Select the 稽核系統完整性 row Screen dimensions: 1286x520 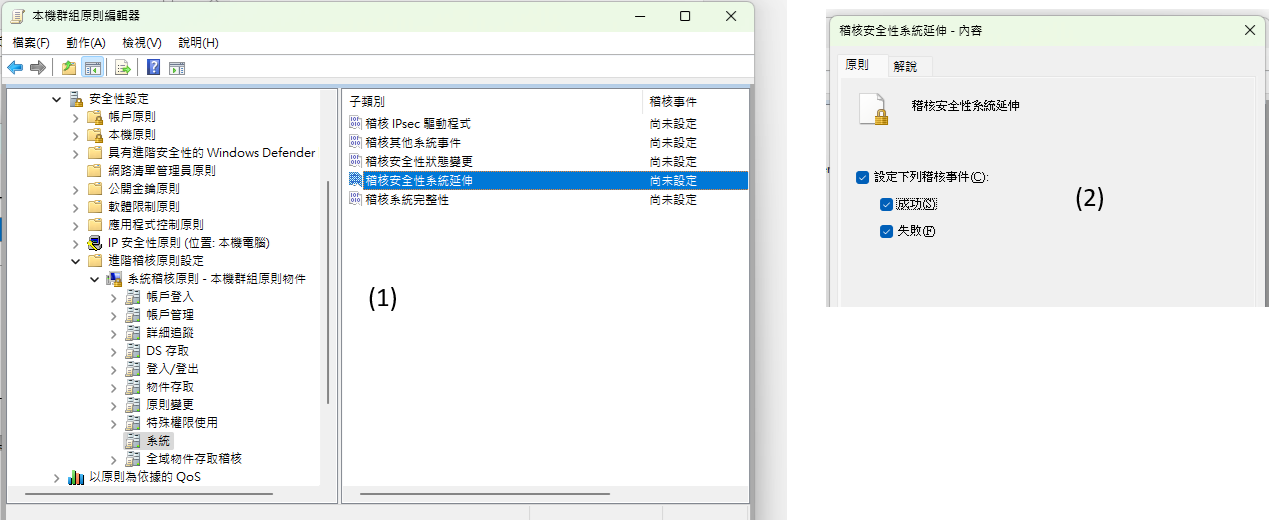point(545,199)
